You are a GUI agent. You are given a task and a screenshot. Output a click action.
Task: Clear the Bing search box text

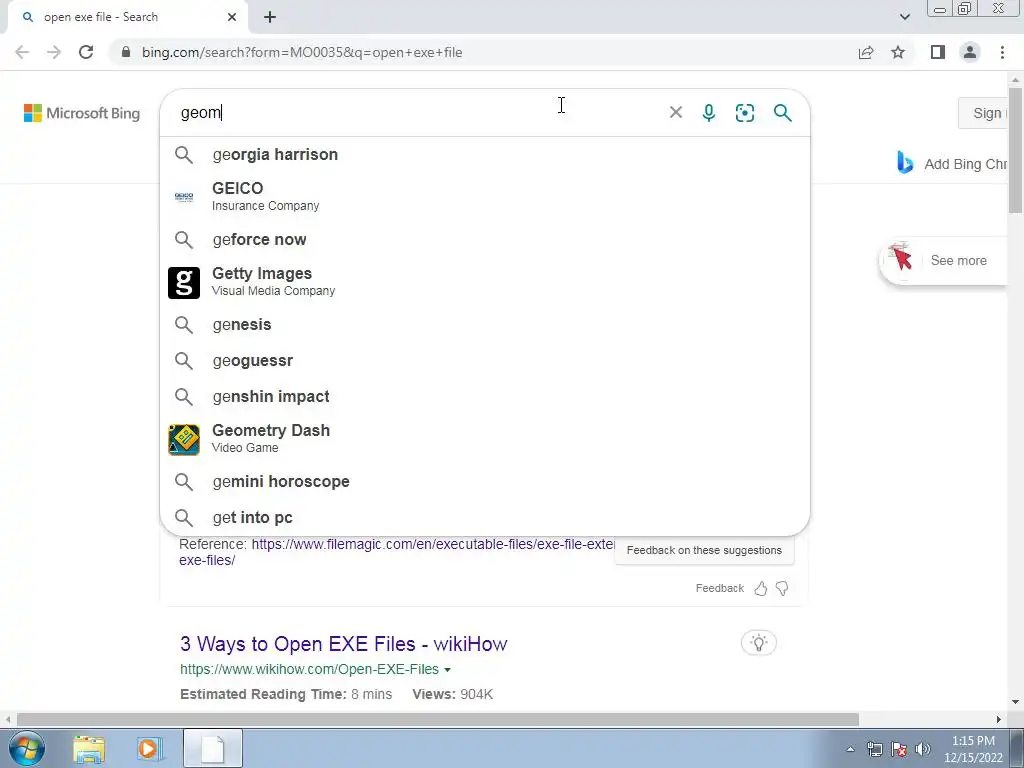click(x=676, y=112)
